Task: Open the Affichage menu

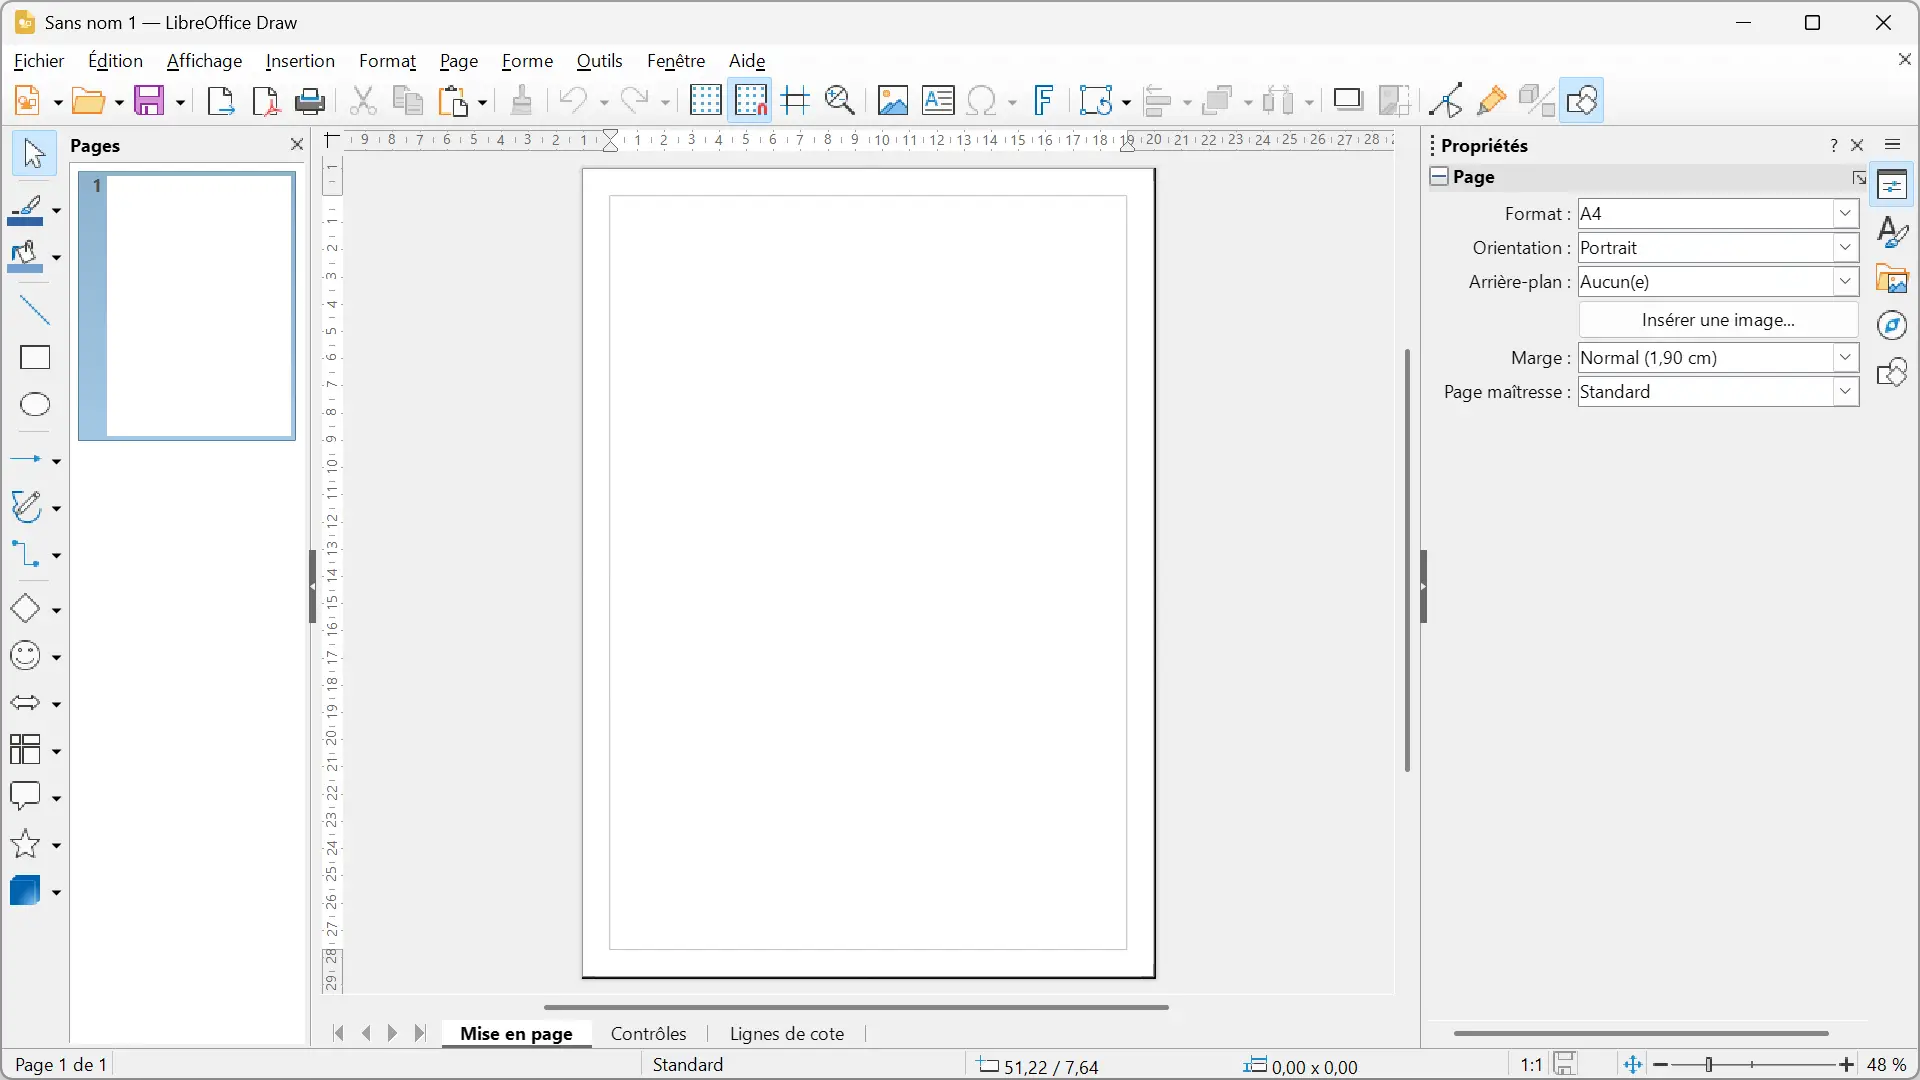Action: click(204, 61)
